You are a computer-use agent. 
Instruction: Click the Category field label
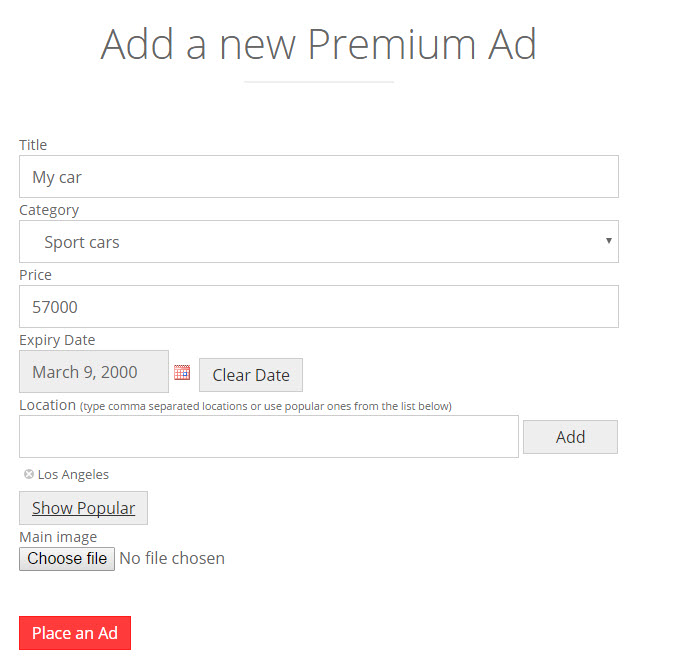49,210
